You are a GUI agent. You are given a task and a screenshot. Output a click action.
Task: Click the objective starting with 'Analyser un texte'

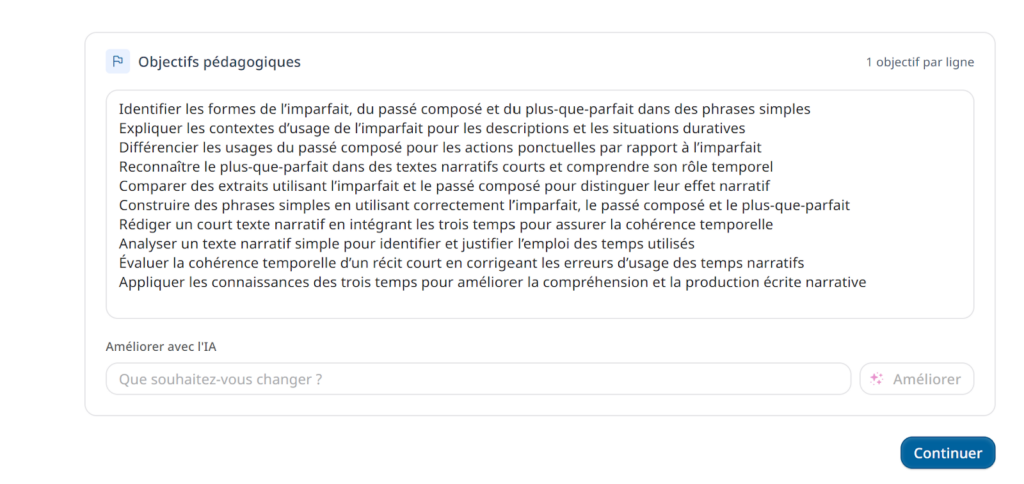[406, 243]
